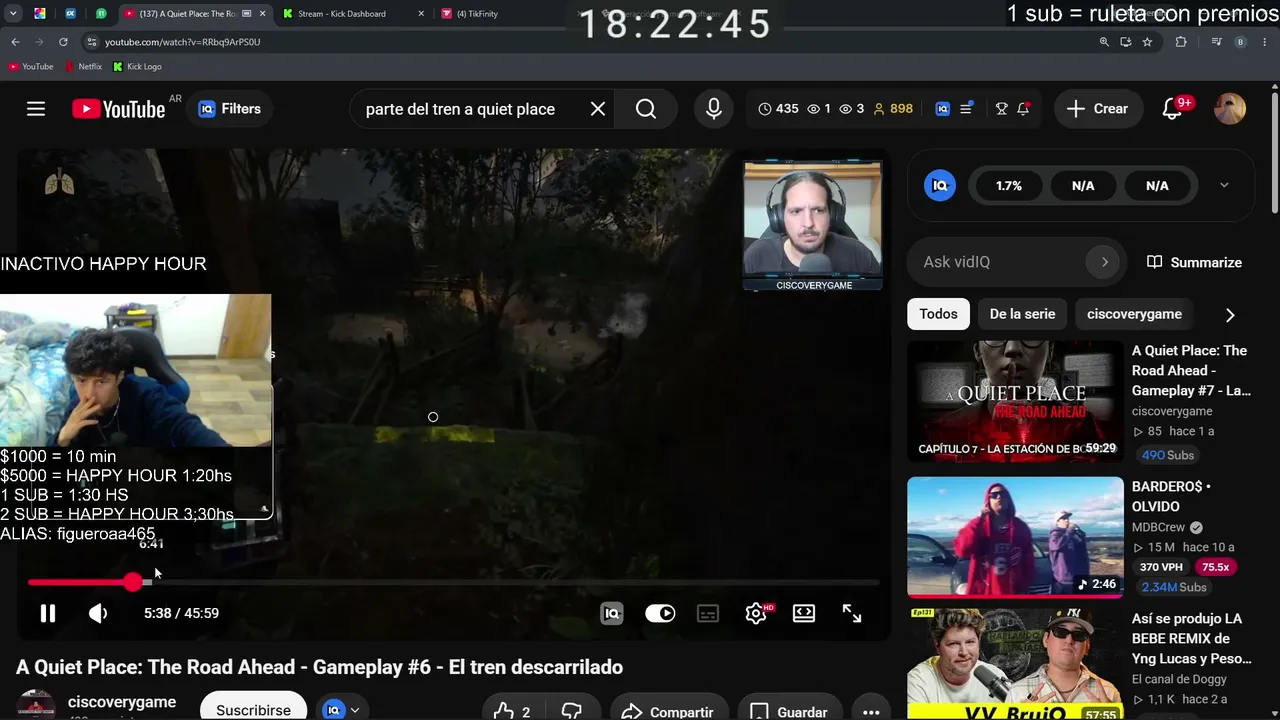
Task: Open the 'Gameplay #7' video thumbnail
Action: click(x=1015, y=401)
